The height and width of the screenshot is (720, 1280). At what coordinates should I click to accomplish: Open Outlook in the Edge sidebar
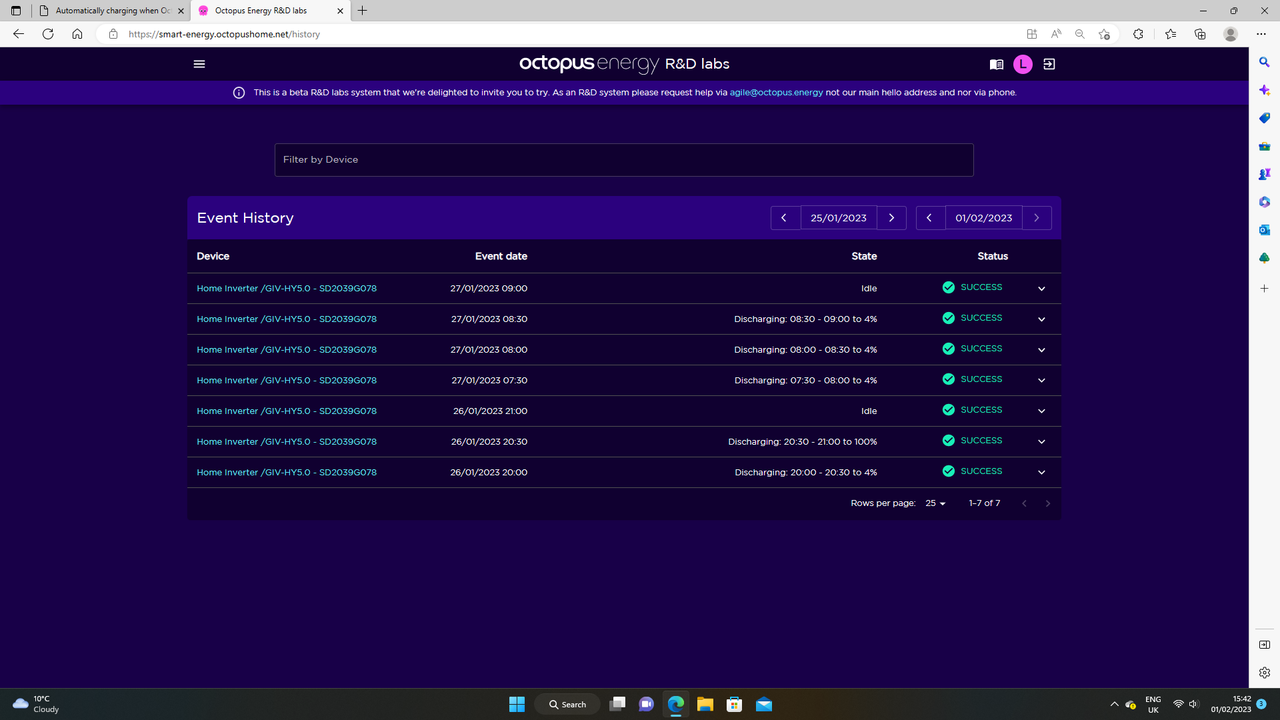pyautogui.click(x=1264, y=230)
